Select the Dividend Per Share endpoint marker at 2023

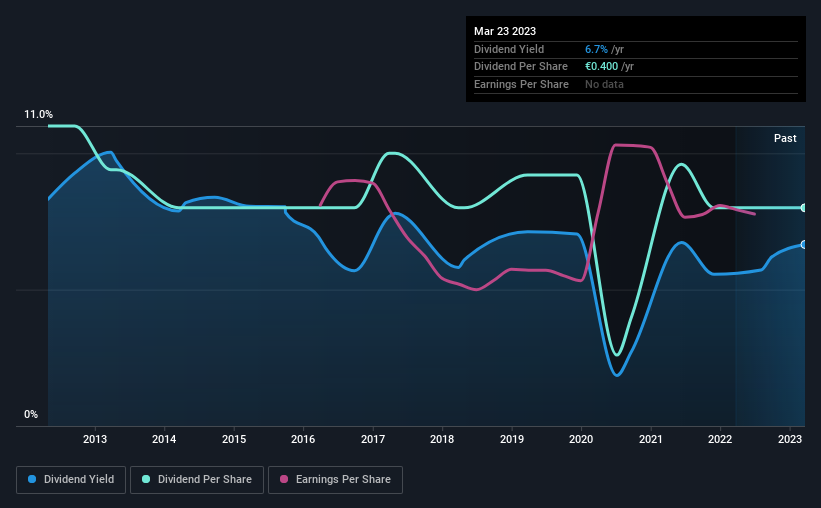[804, 208]
